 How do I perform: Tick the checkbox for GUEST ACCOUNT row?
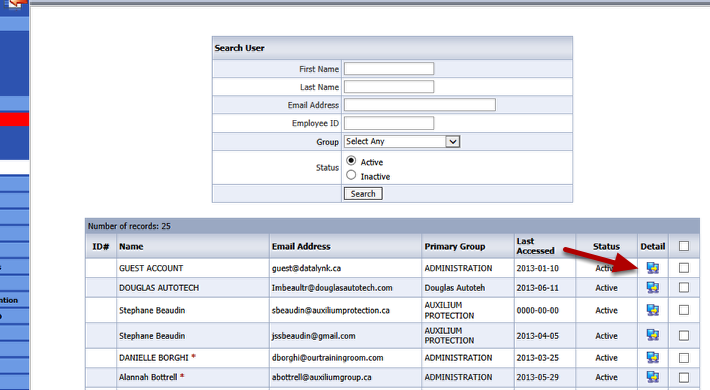click(684, 268)
